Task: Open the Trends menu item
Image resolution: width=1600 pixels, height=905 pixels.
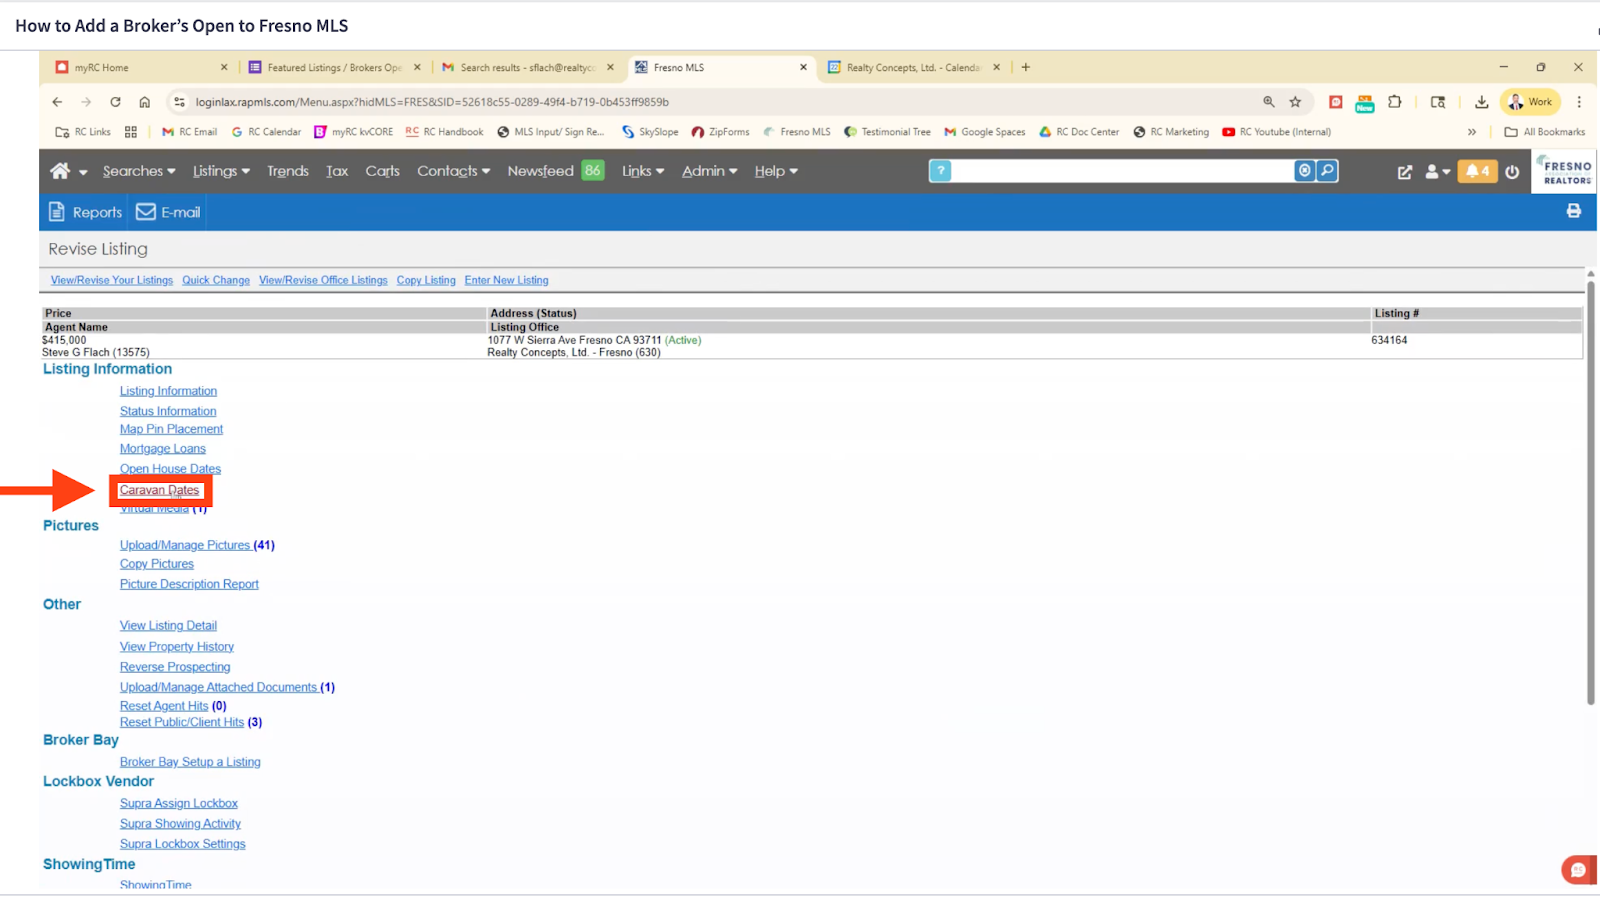Action: click(x=287, y=171)
